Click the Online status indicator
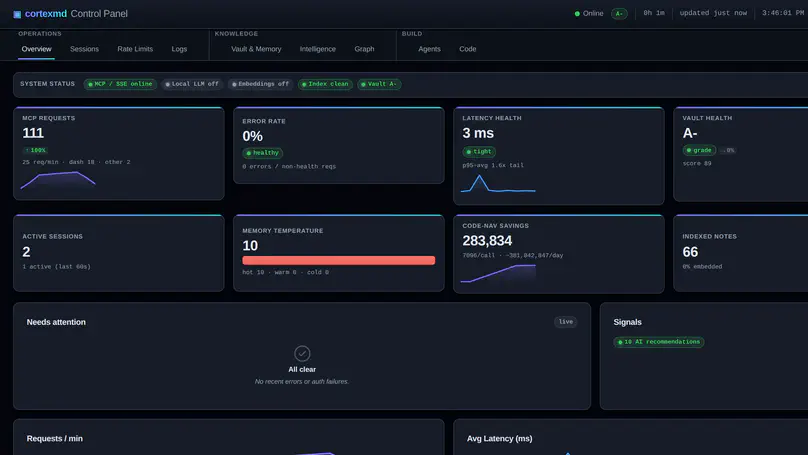Viewport: 808px width, 455px height. (x=589, y=13)
